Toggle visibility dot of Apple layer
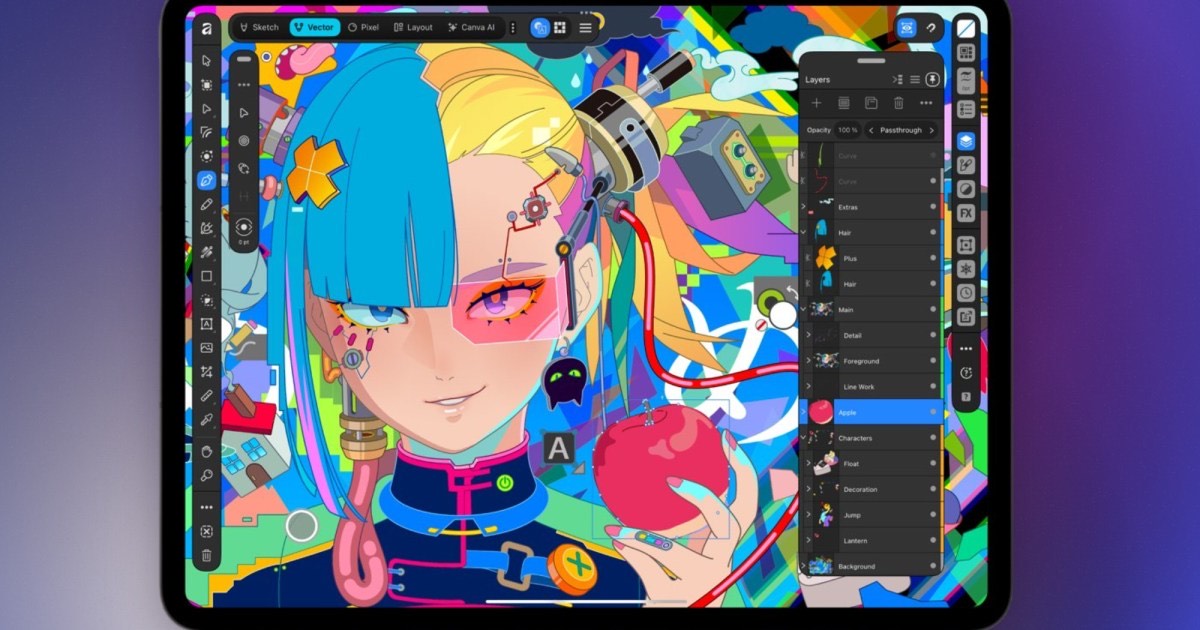 [933, 413]
